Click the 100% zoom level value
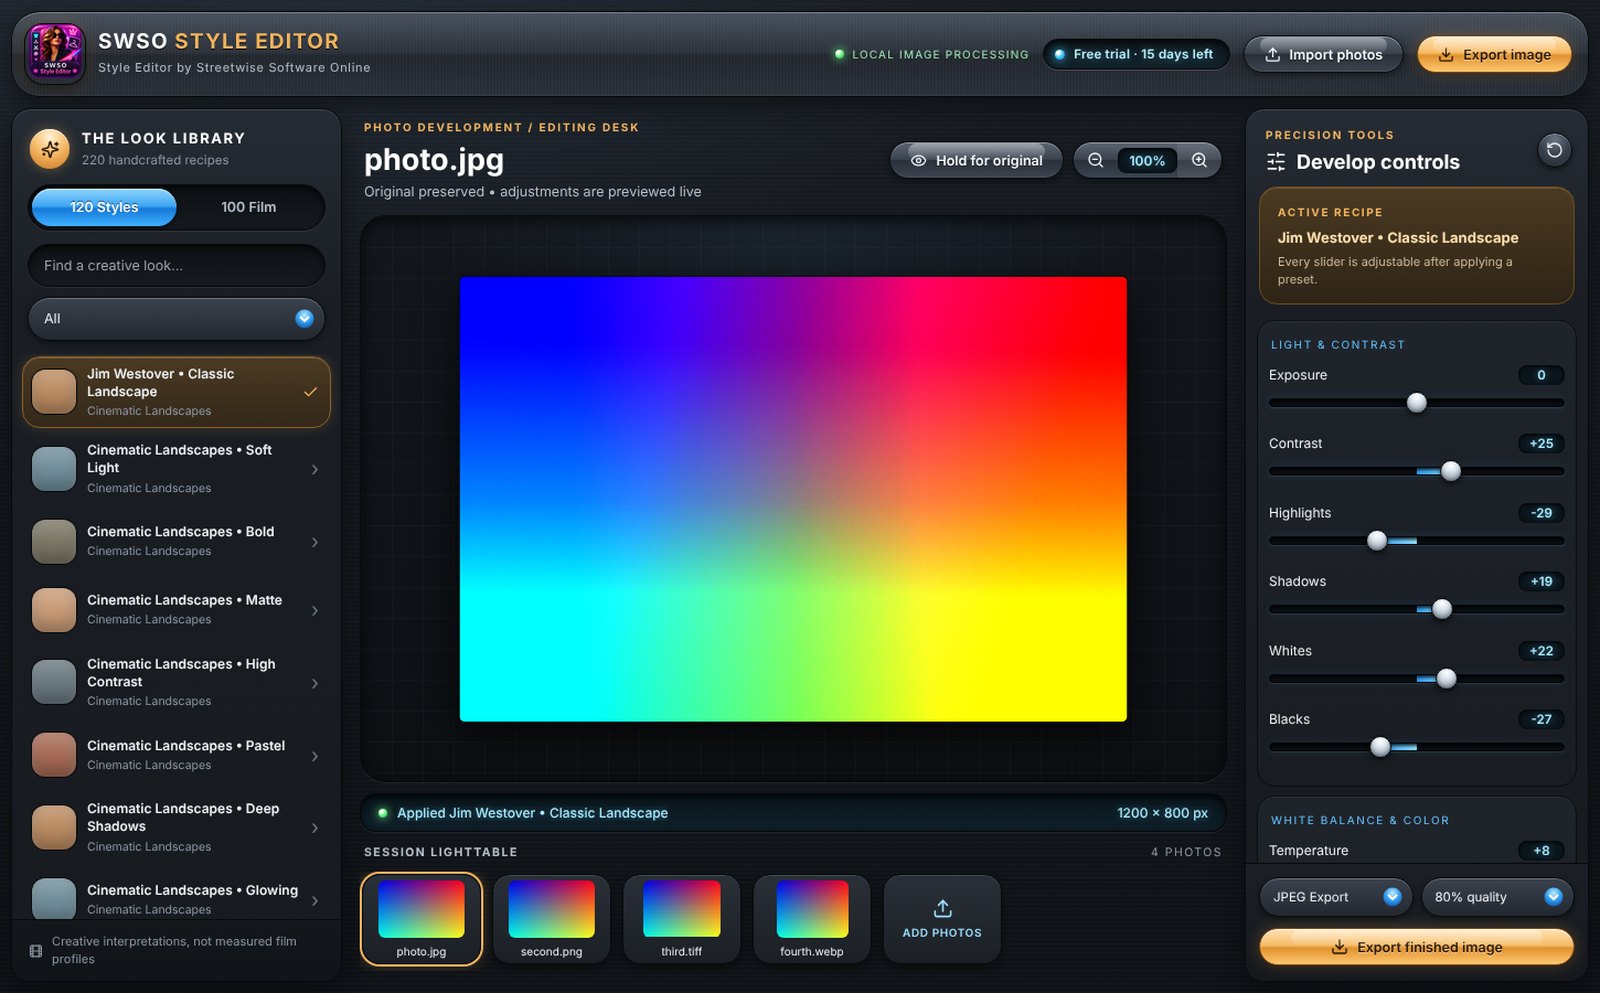1600x993 pixels. point(1147,160)
